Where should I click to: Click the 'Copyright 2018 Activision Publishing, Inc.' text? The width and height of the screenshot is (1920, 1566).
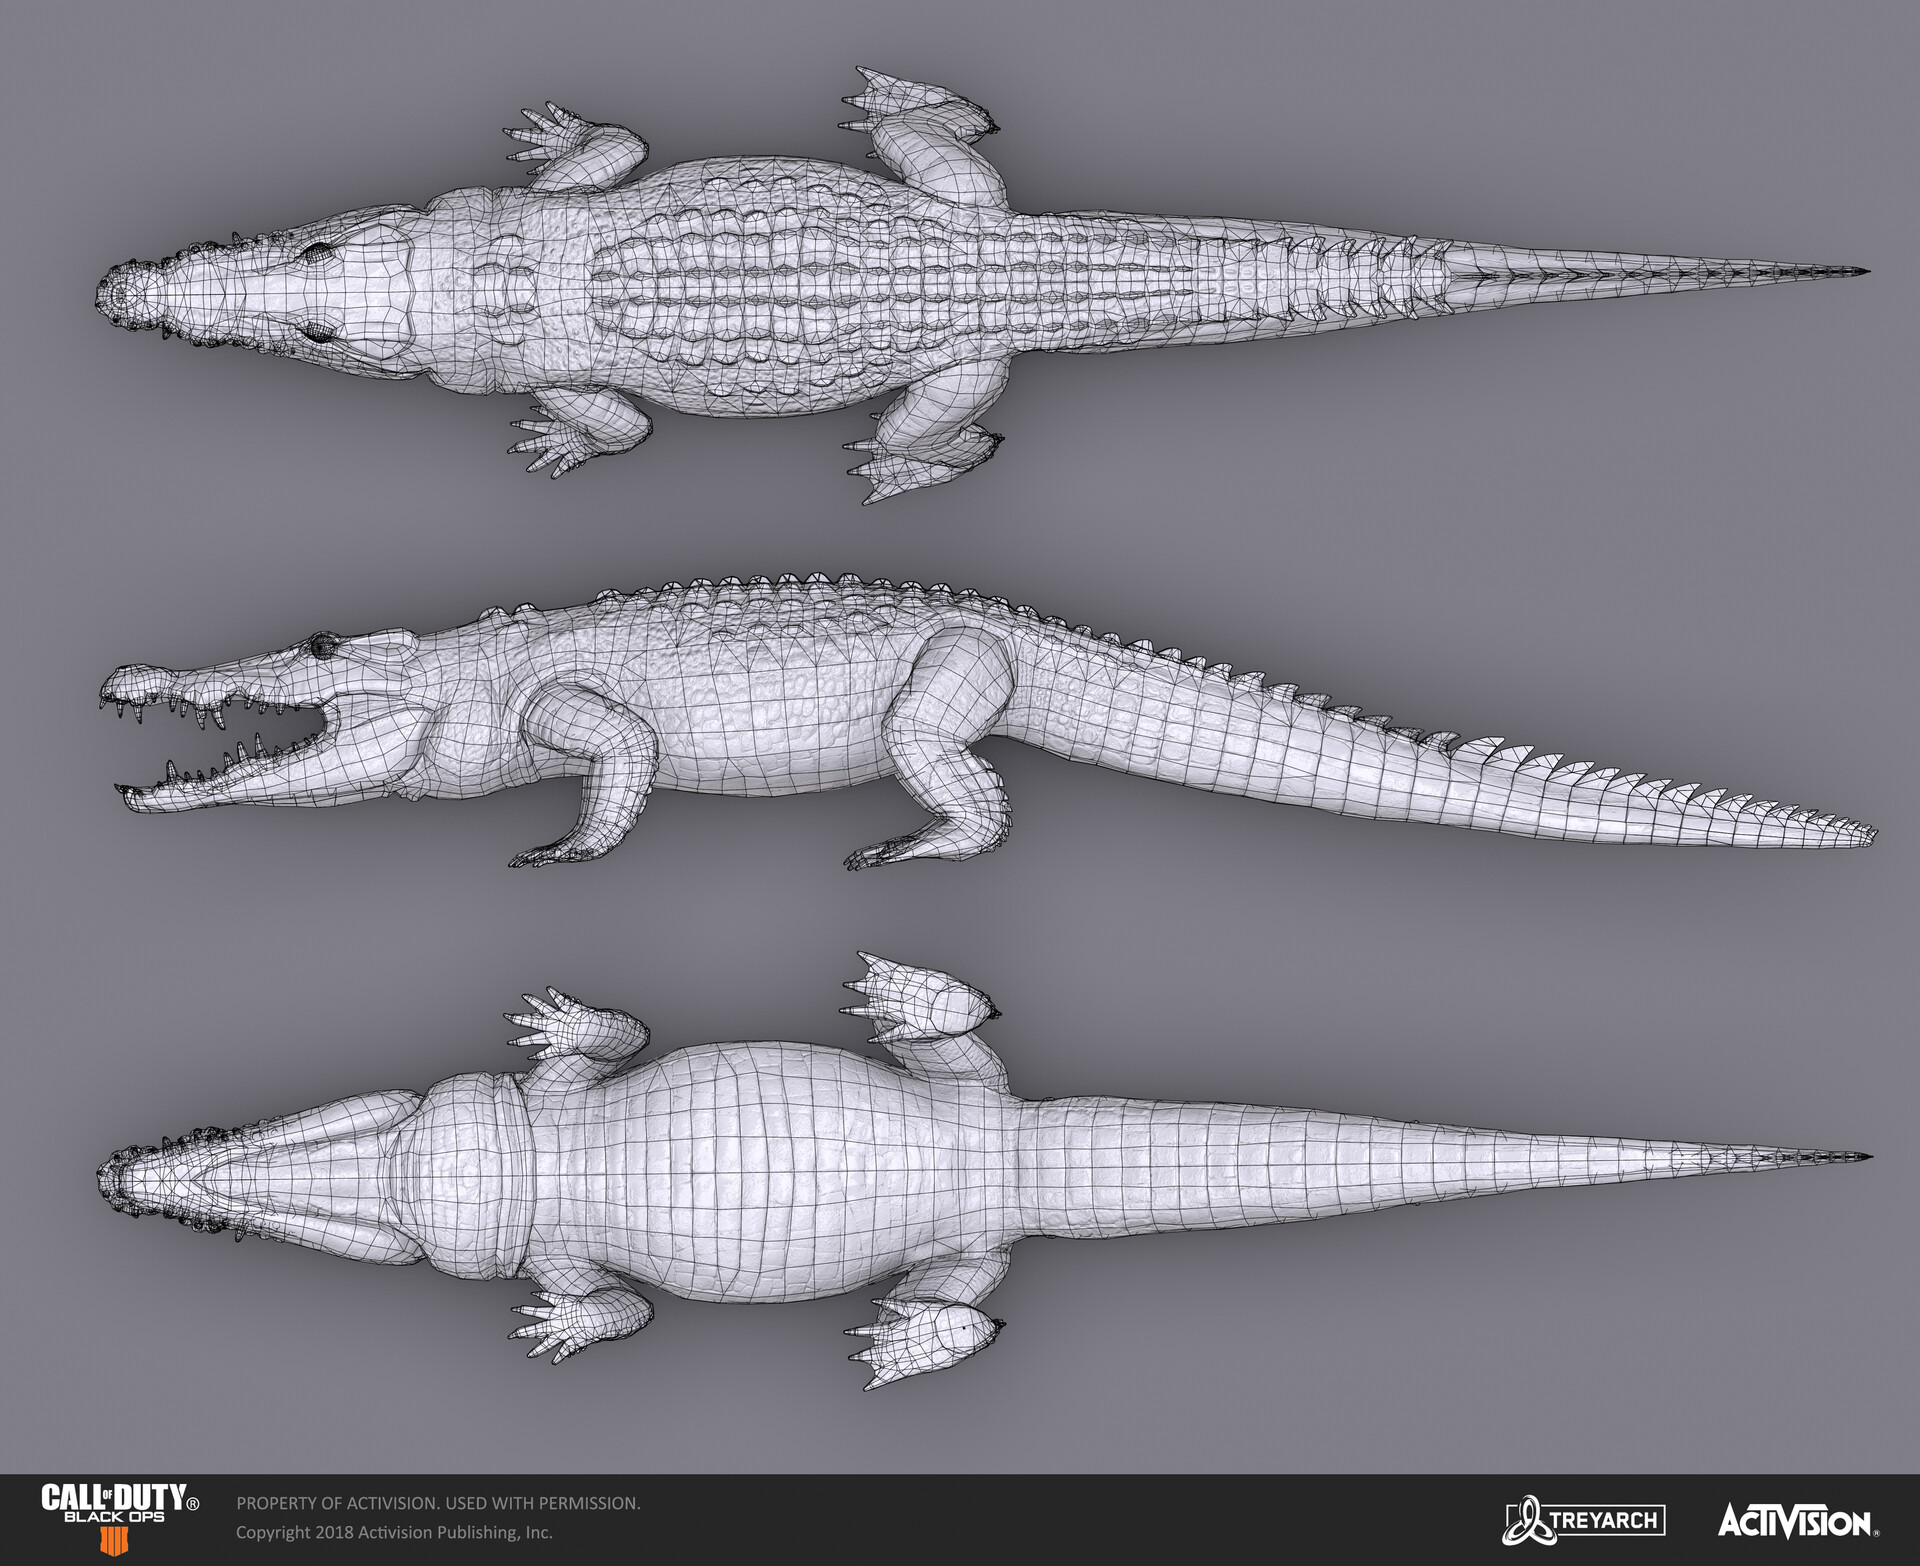394,1532
